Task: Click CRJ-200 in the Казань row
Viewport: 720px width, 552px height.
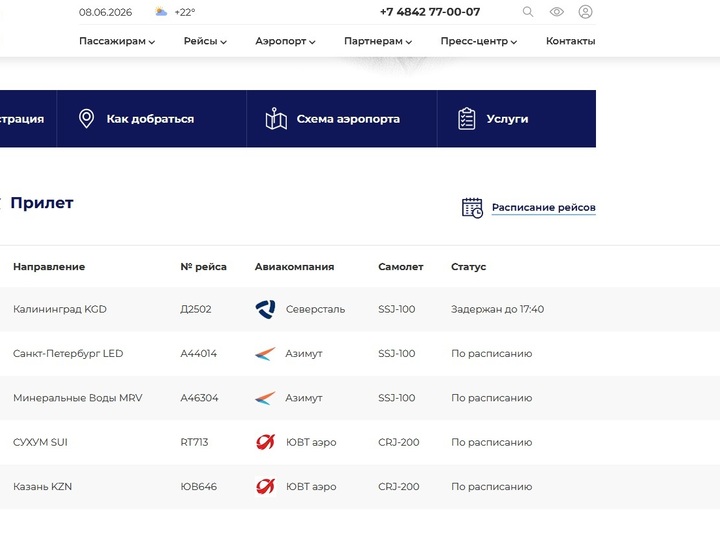Action: (x=399, y=487)
